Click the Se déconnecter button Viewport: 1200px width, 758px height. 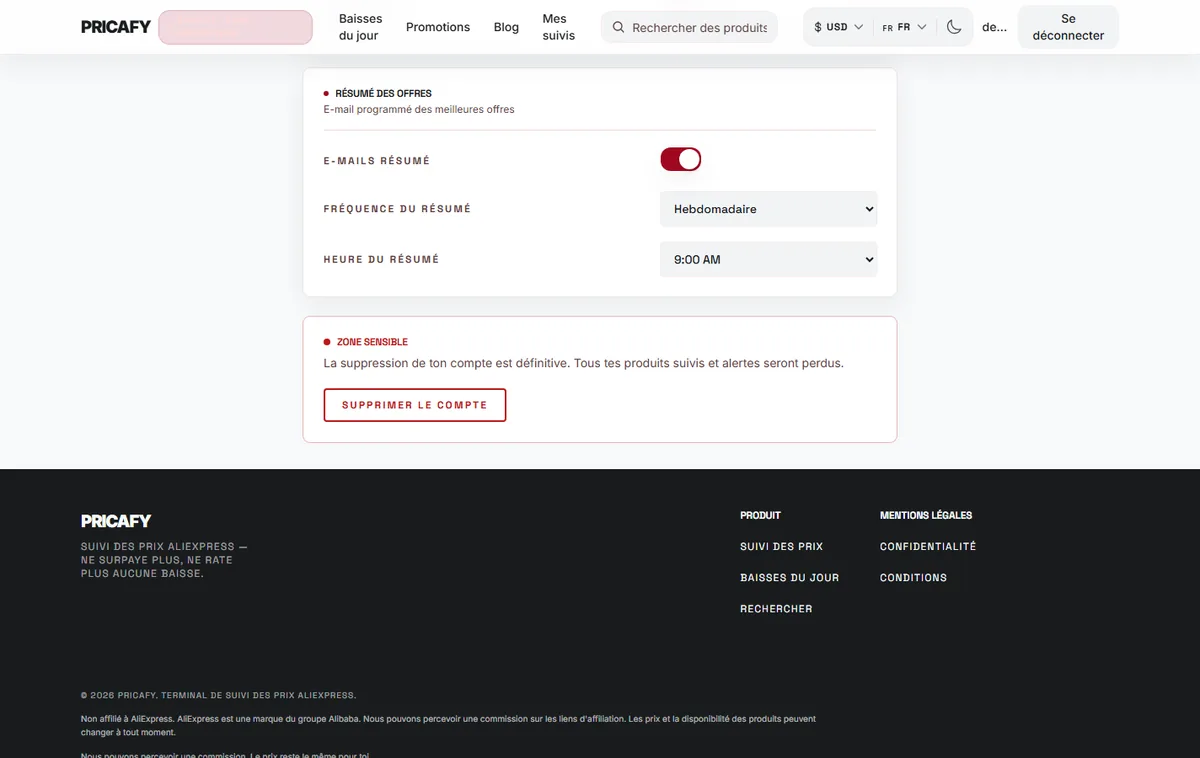[1068, 27]
